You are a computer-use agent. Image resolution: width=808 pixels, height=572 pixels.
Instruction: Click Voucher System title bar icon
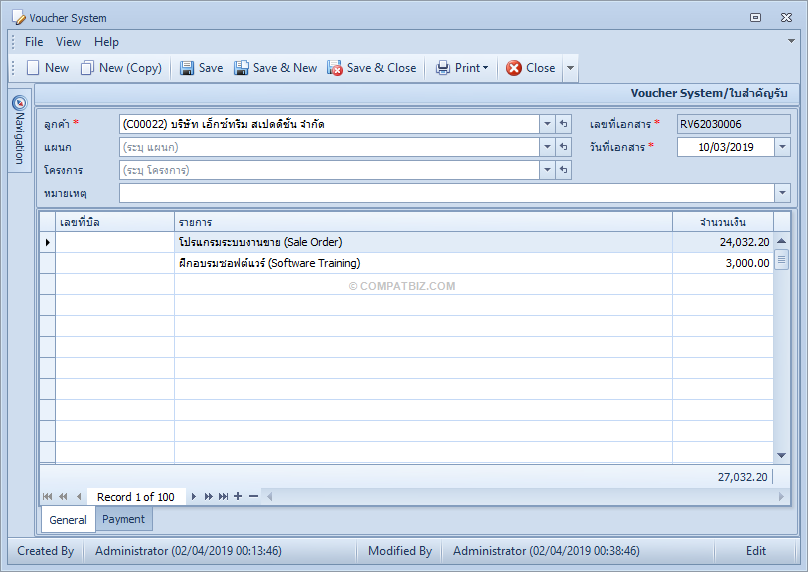[x=19, y=18]
